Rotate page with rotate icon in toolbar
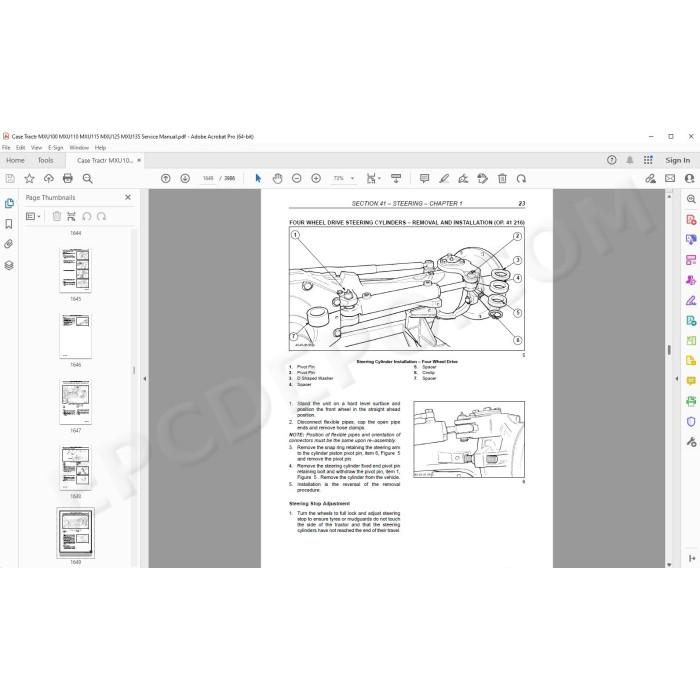 point(521,179)
